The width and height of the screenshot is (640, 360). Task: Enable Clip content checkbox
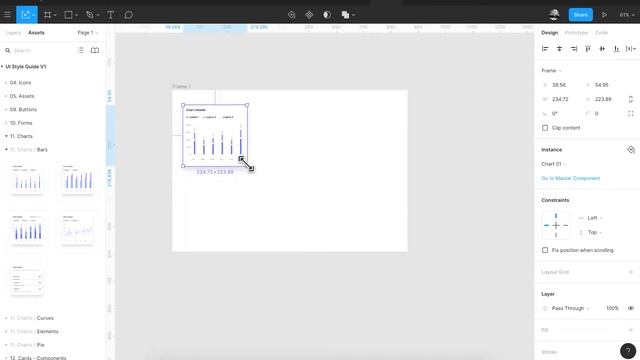[545, 128]
